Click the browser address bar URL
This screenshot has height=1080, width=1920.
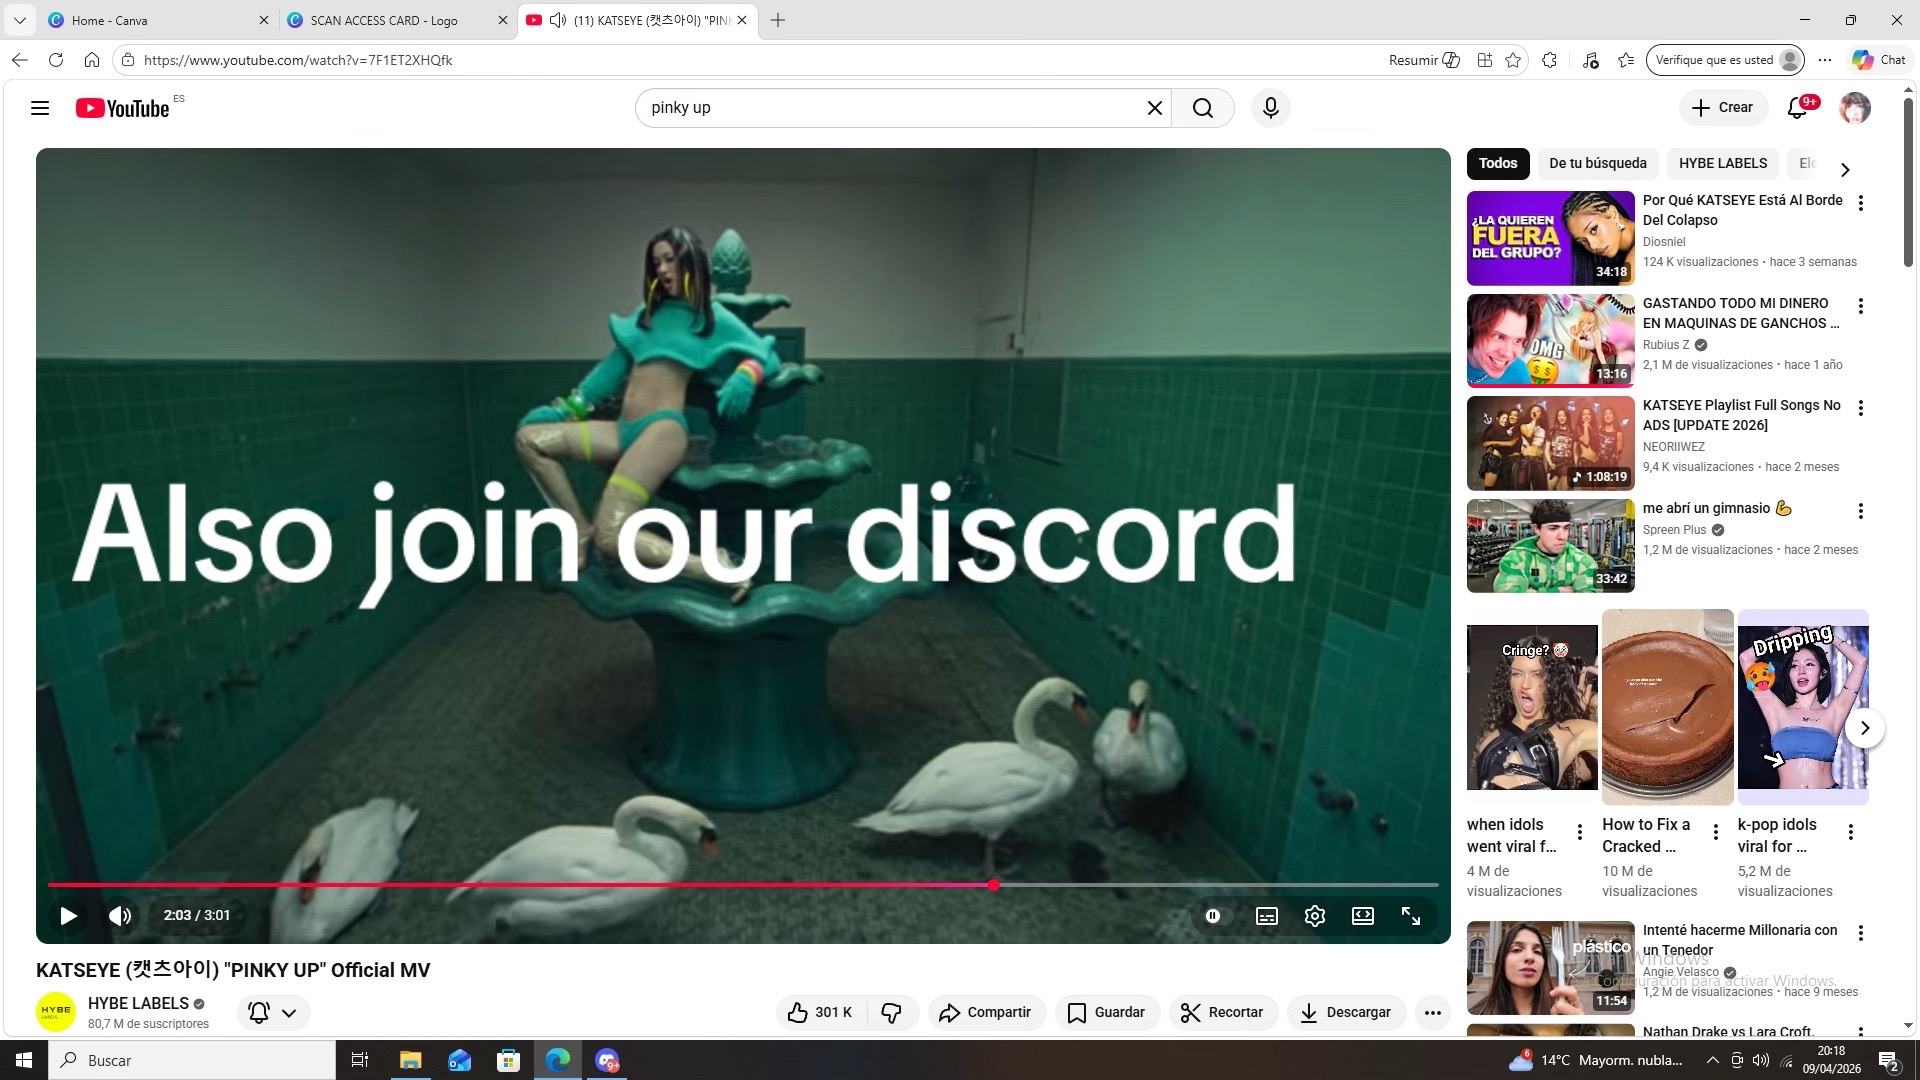[298, 60]
